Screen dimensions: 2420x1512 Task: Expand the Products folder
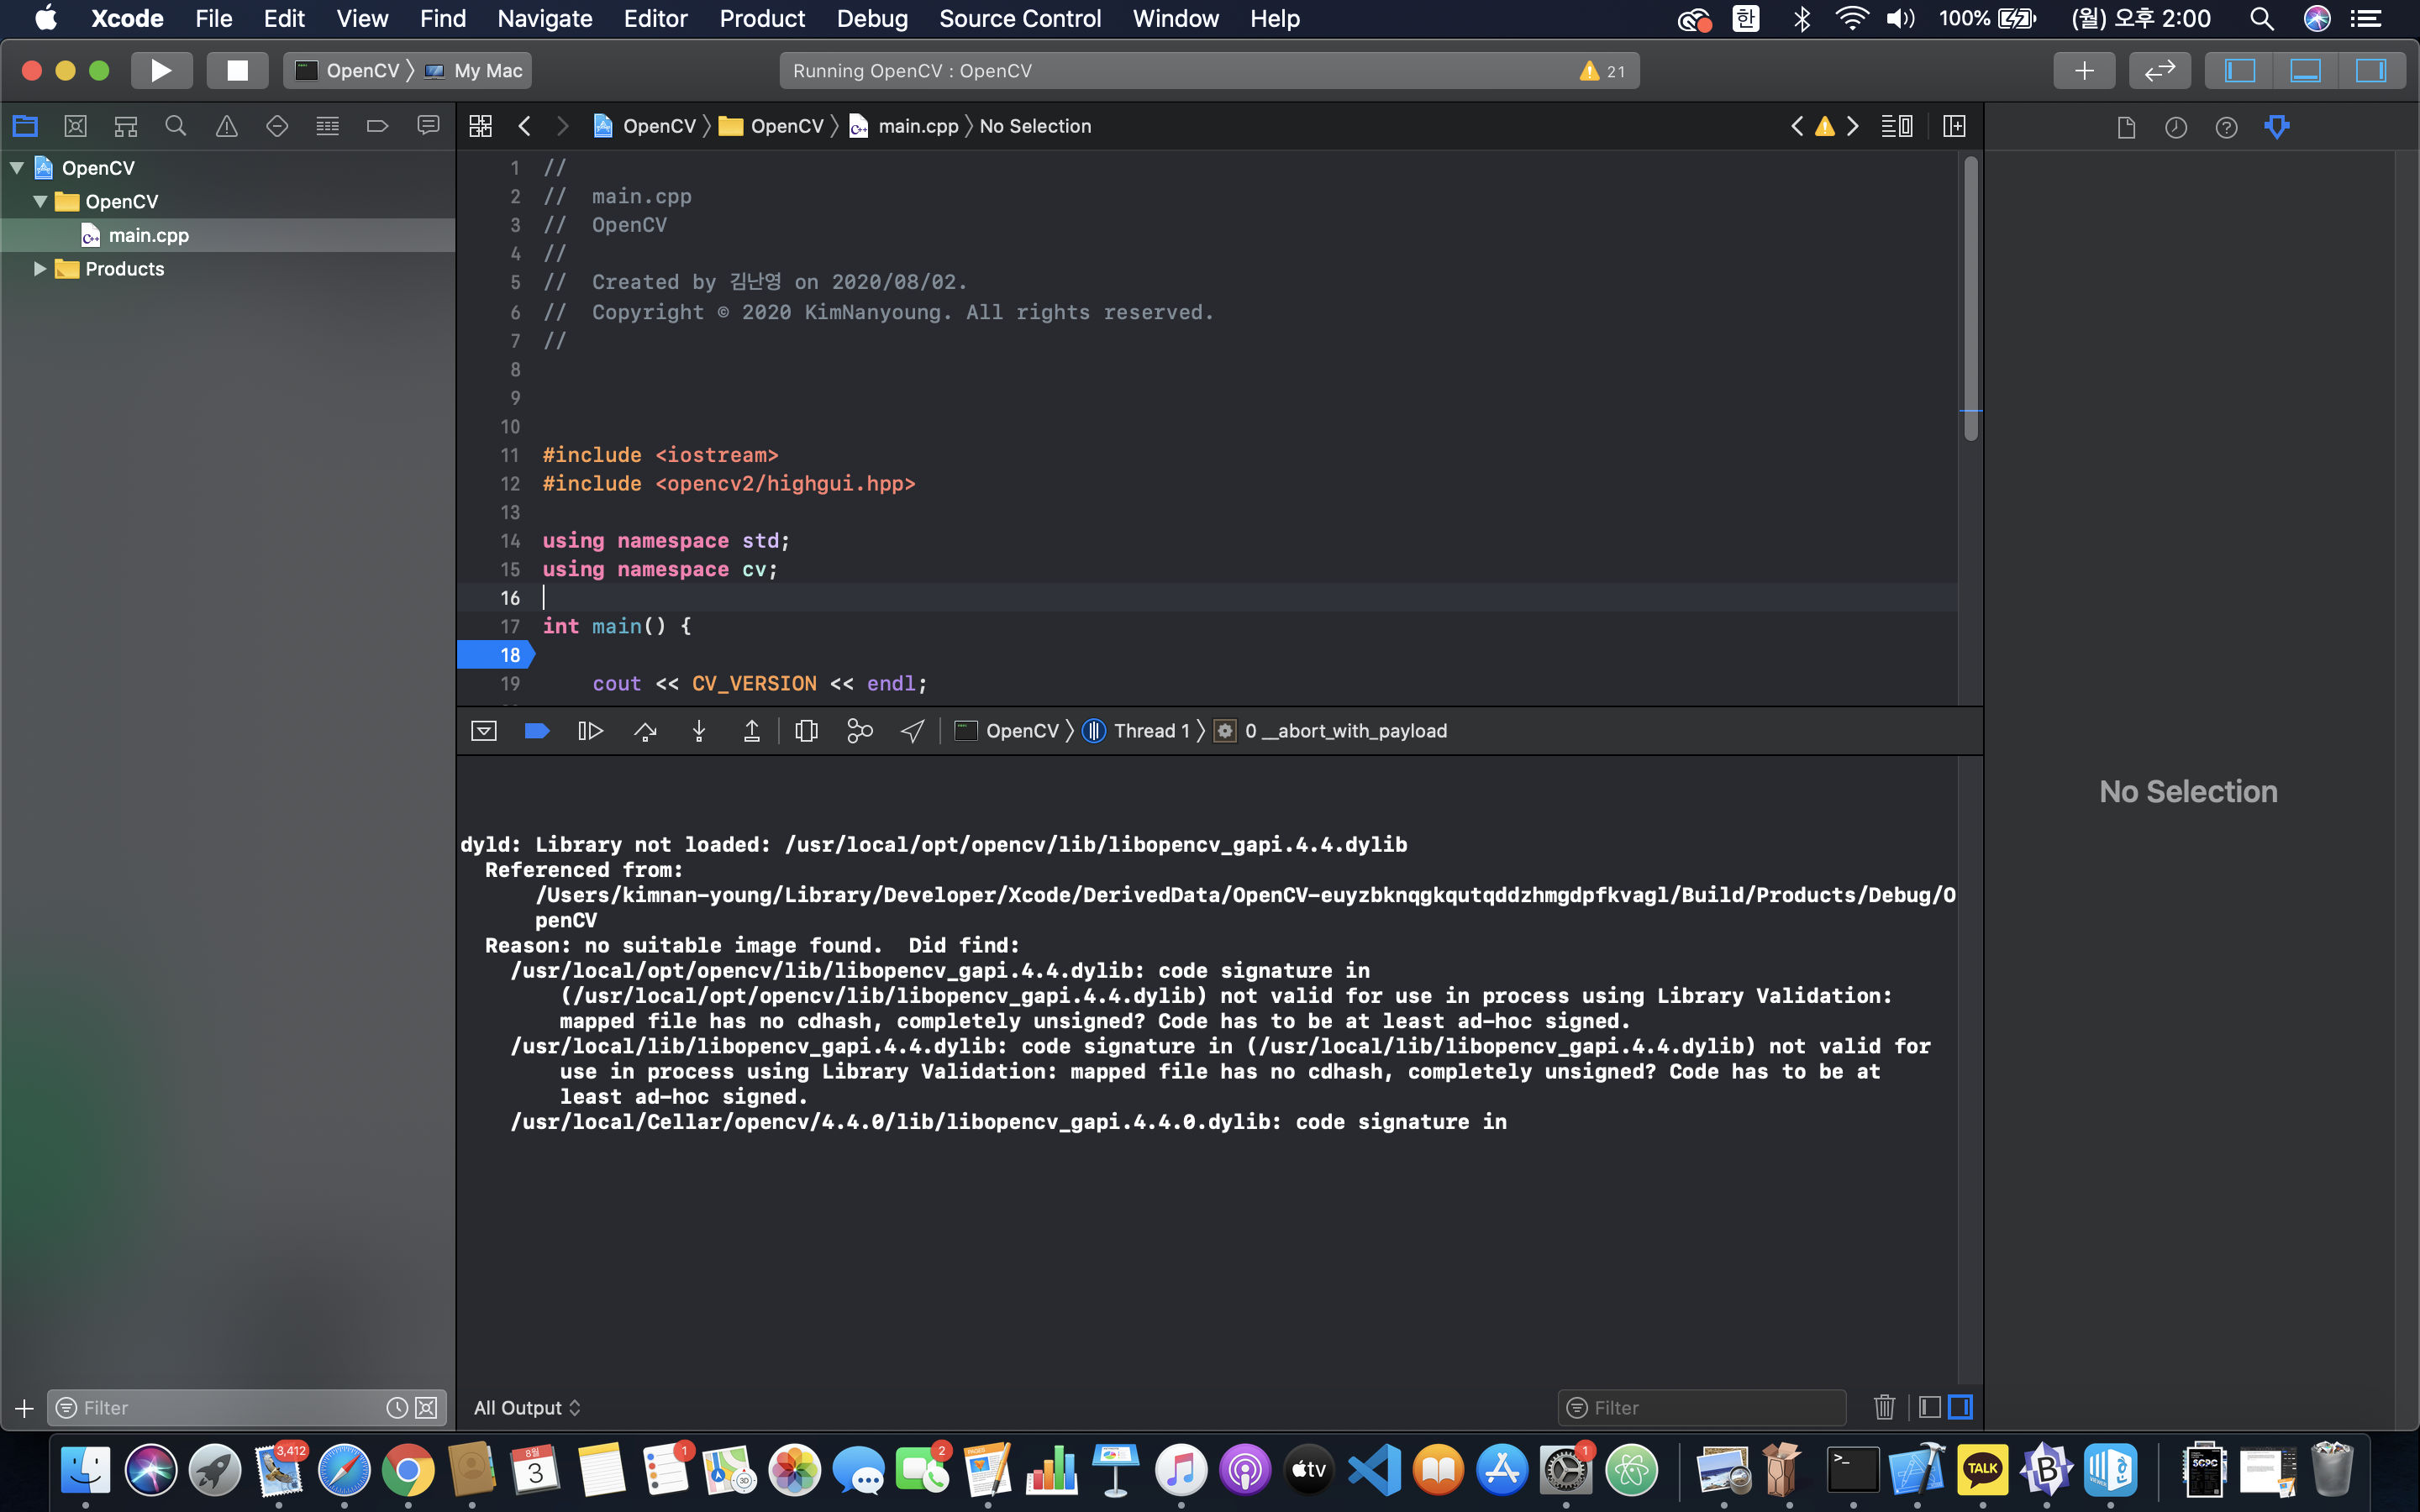coord(40,269)
